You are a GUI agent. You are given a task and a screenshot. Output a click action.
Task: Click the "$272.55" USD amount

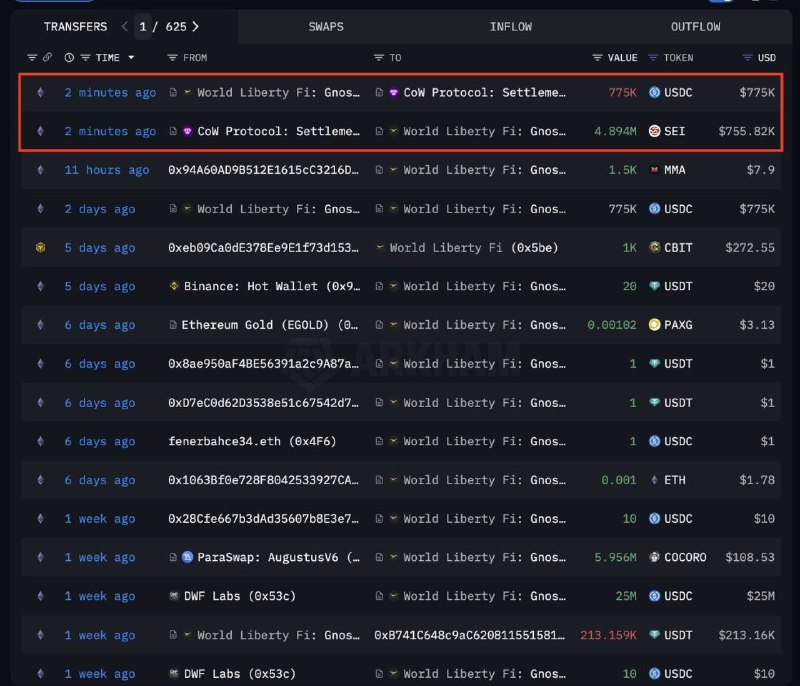coord(750,247)
